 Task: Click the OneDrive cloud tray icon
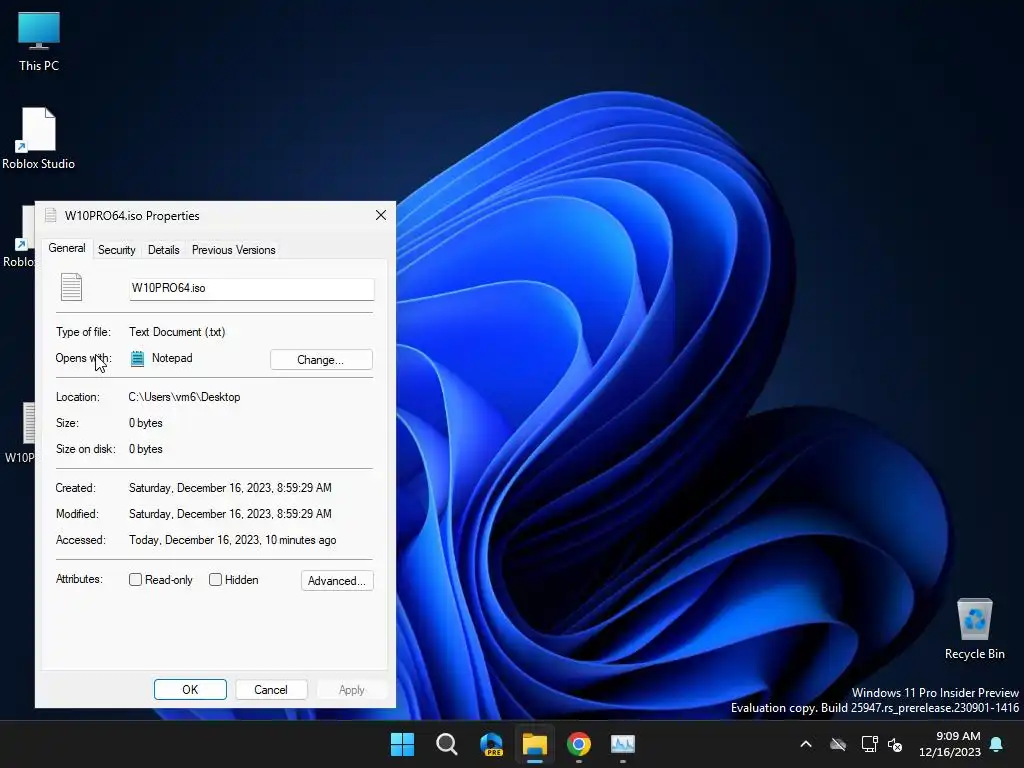[x=838, y=744]
